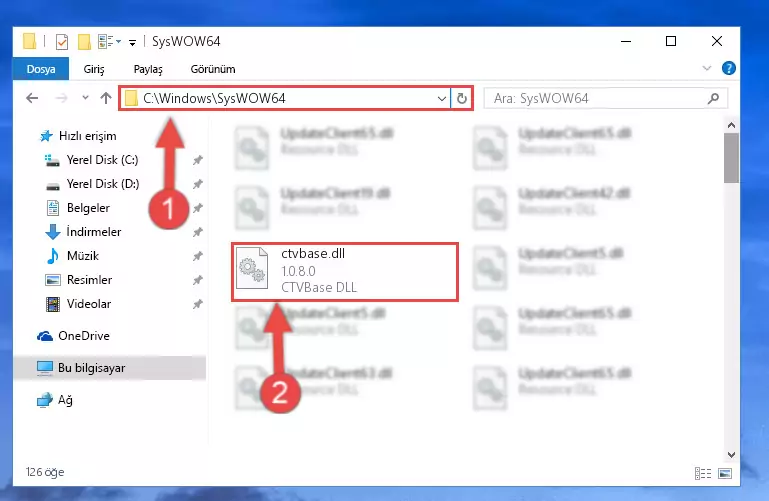Viewport: 769px width, 501px height.
Task: Click the folder icon in address bar
Action: click(x=131, y=99)
